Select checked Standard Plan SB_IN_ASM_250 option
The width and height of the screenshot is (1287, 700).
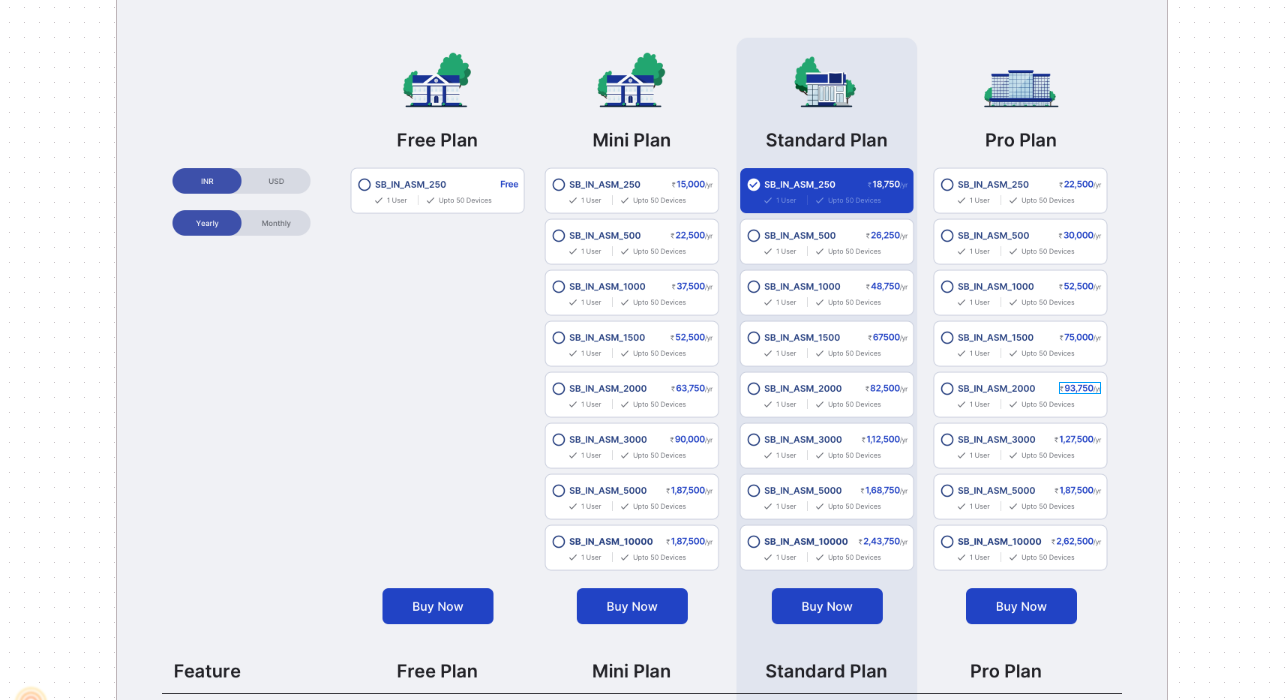754,185
